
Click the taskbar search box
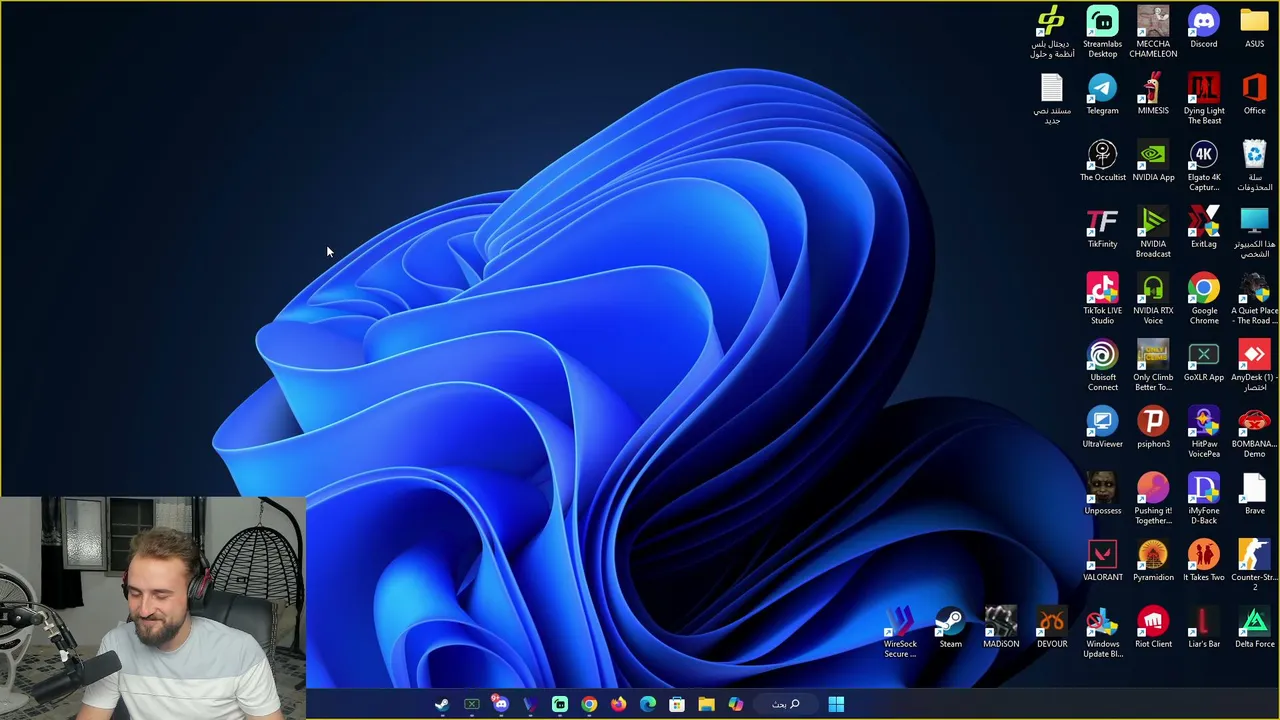point(786,704)
